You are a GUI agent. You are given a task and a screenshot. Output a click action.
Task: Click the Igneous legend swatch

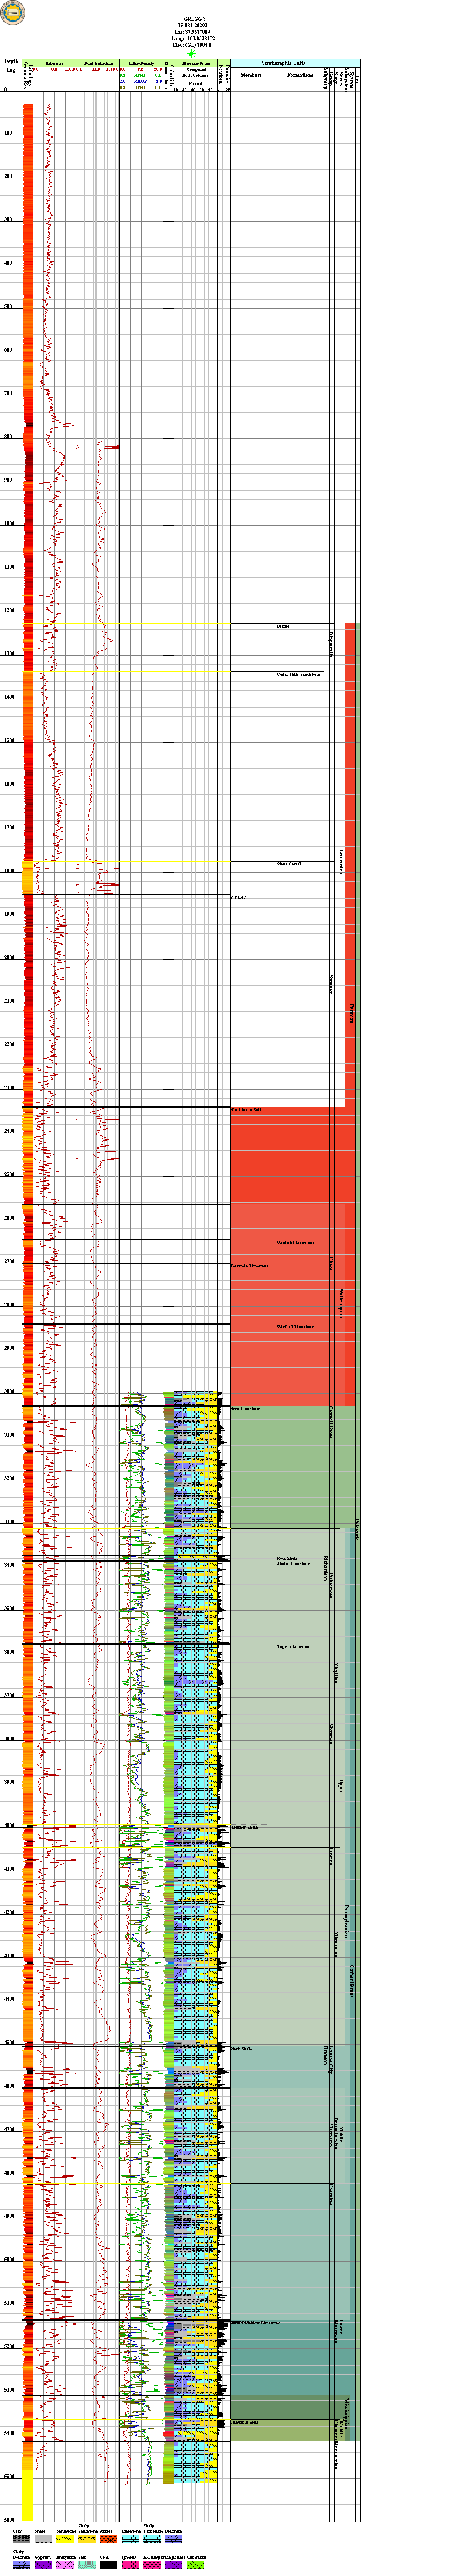point(130,2565)
